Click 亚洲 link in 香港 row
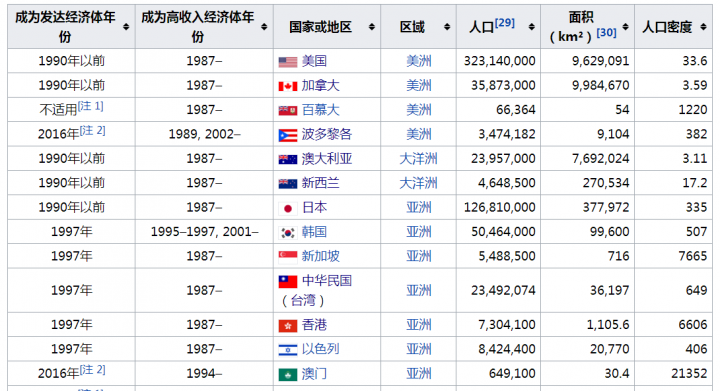This screenshot has width=720, height=391. coord(418,325)
